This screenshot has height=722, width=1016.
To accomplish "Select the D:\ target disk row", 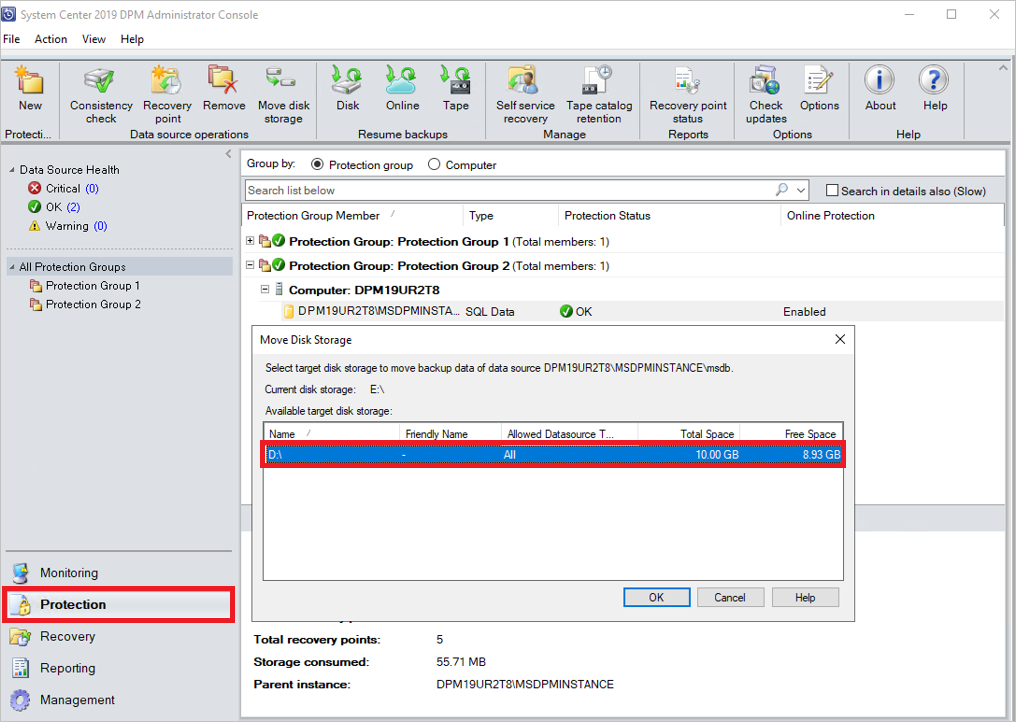I will pos(553,454).
